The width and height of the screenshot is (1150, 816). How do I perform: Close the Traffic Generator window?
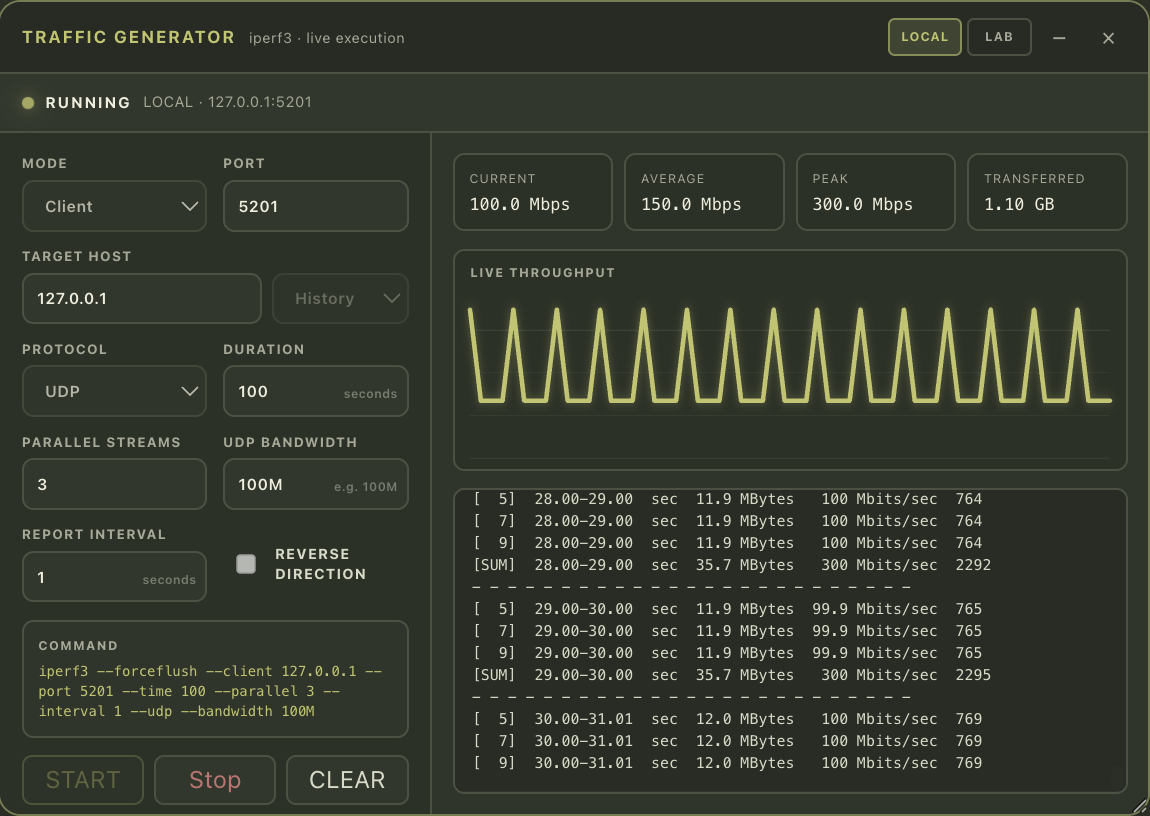point(1108,38)
